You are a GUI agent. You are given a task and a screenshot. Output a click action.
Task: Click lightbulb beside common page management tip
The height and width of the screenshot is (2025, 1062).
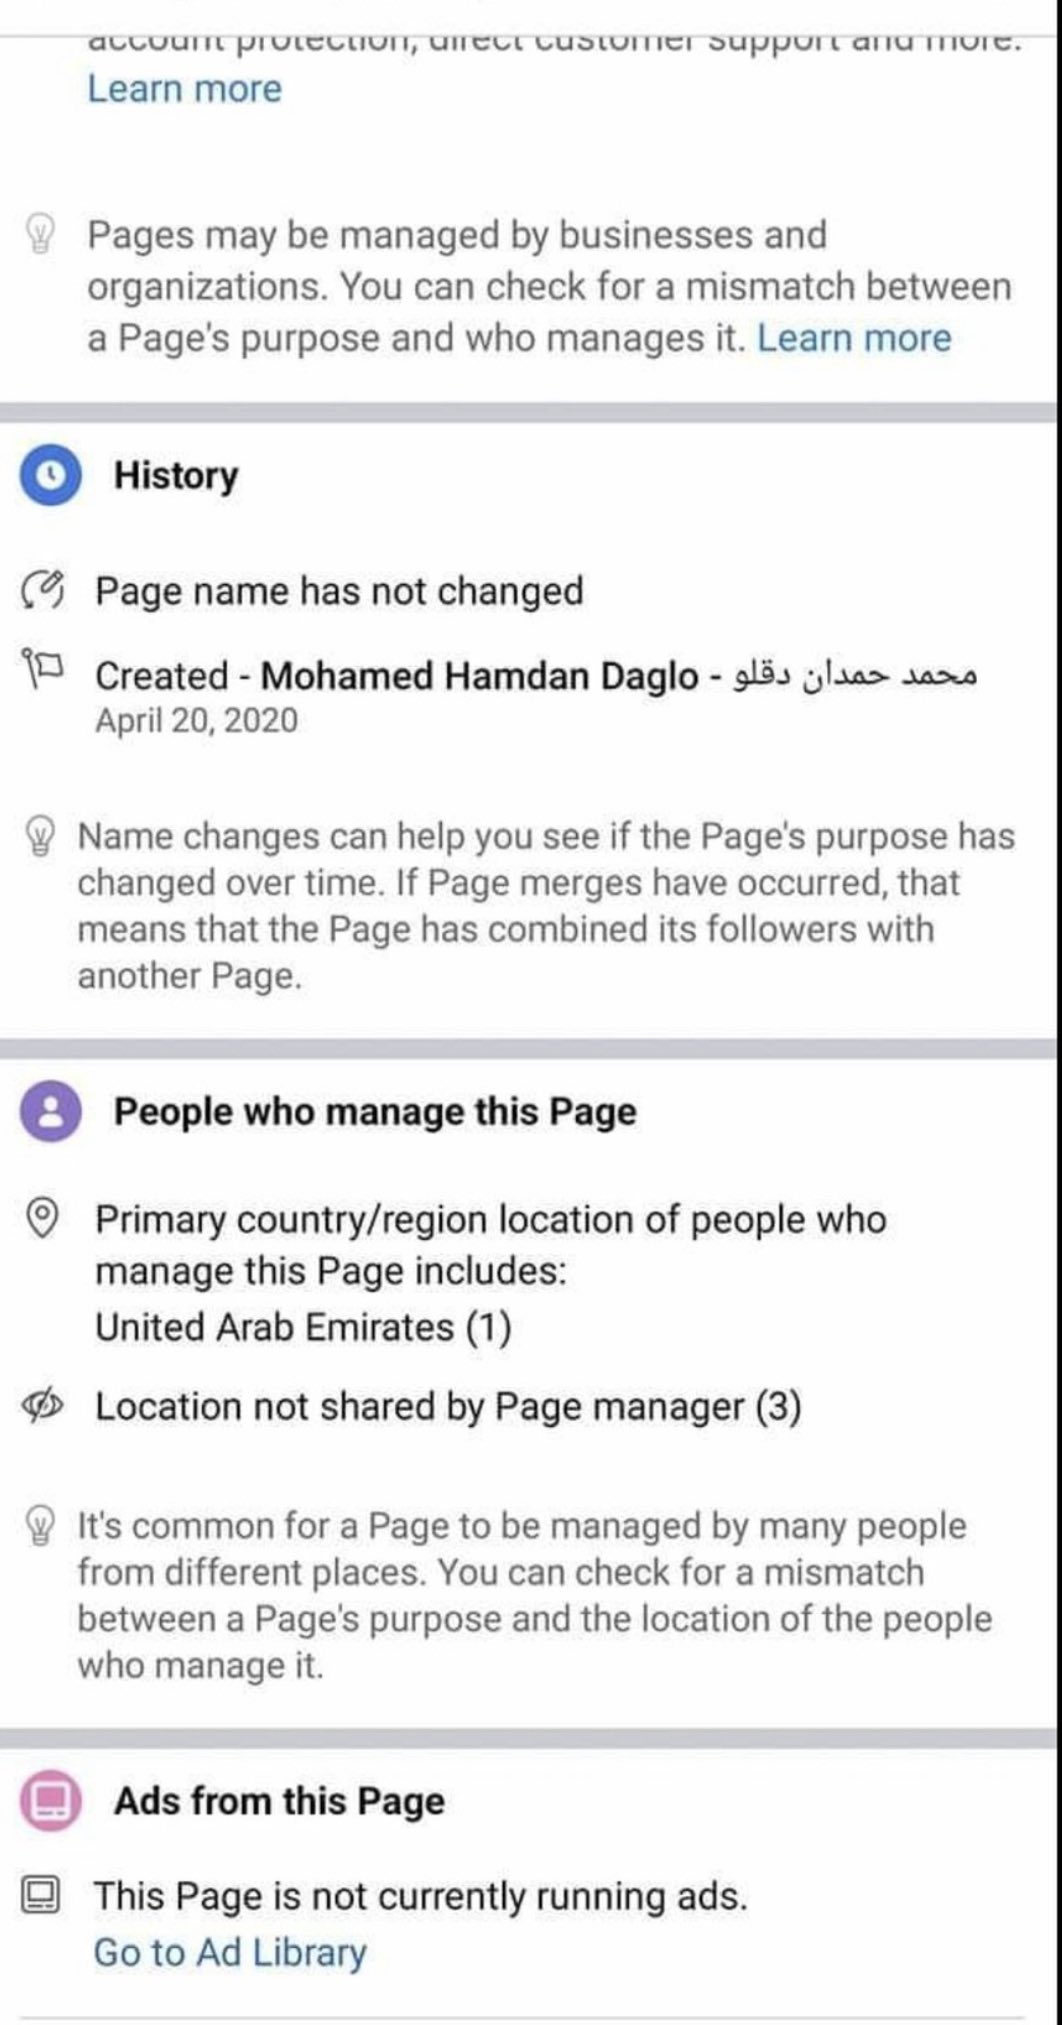click(x=41, y=1527)
